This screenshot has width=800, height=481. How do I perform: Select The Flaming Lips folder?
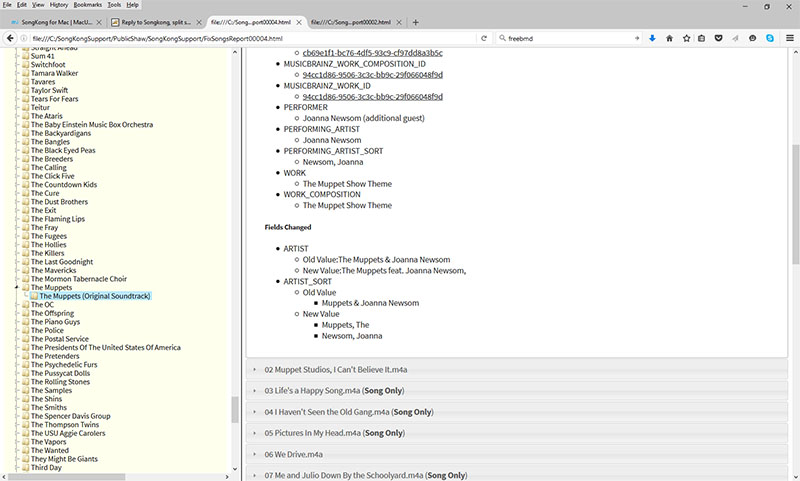coord(58,219)
